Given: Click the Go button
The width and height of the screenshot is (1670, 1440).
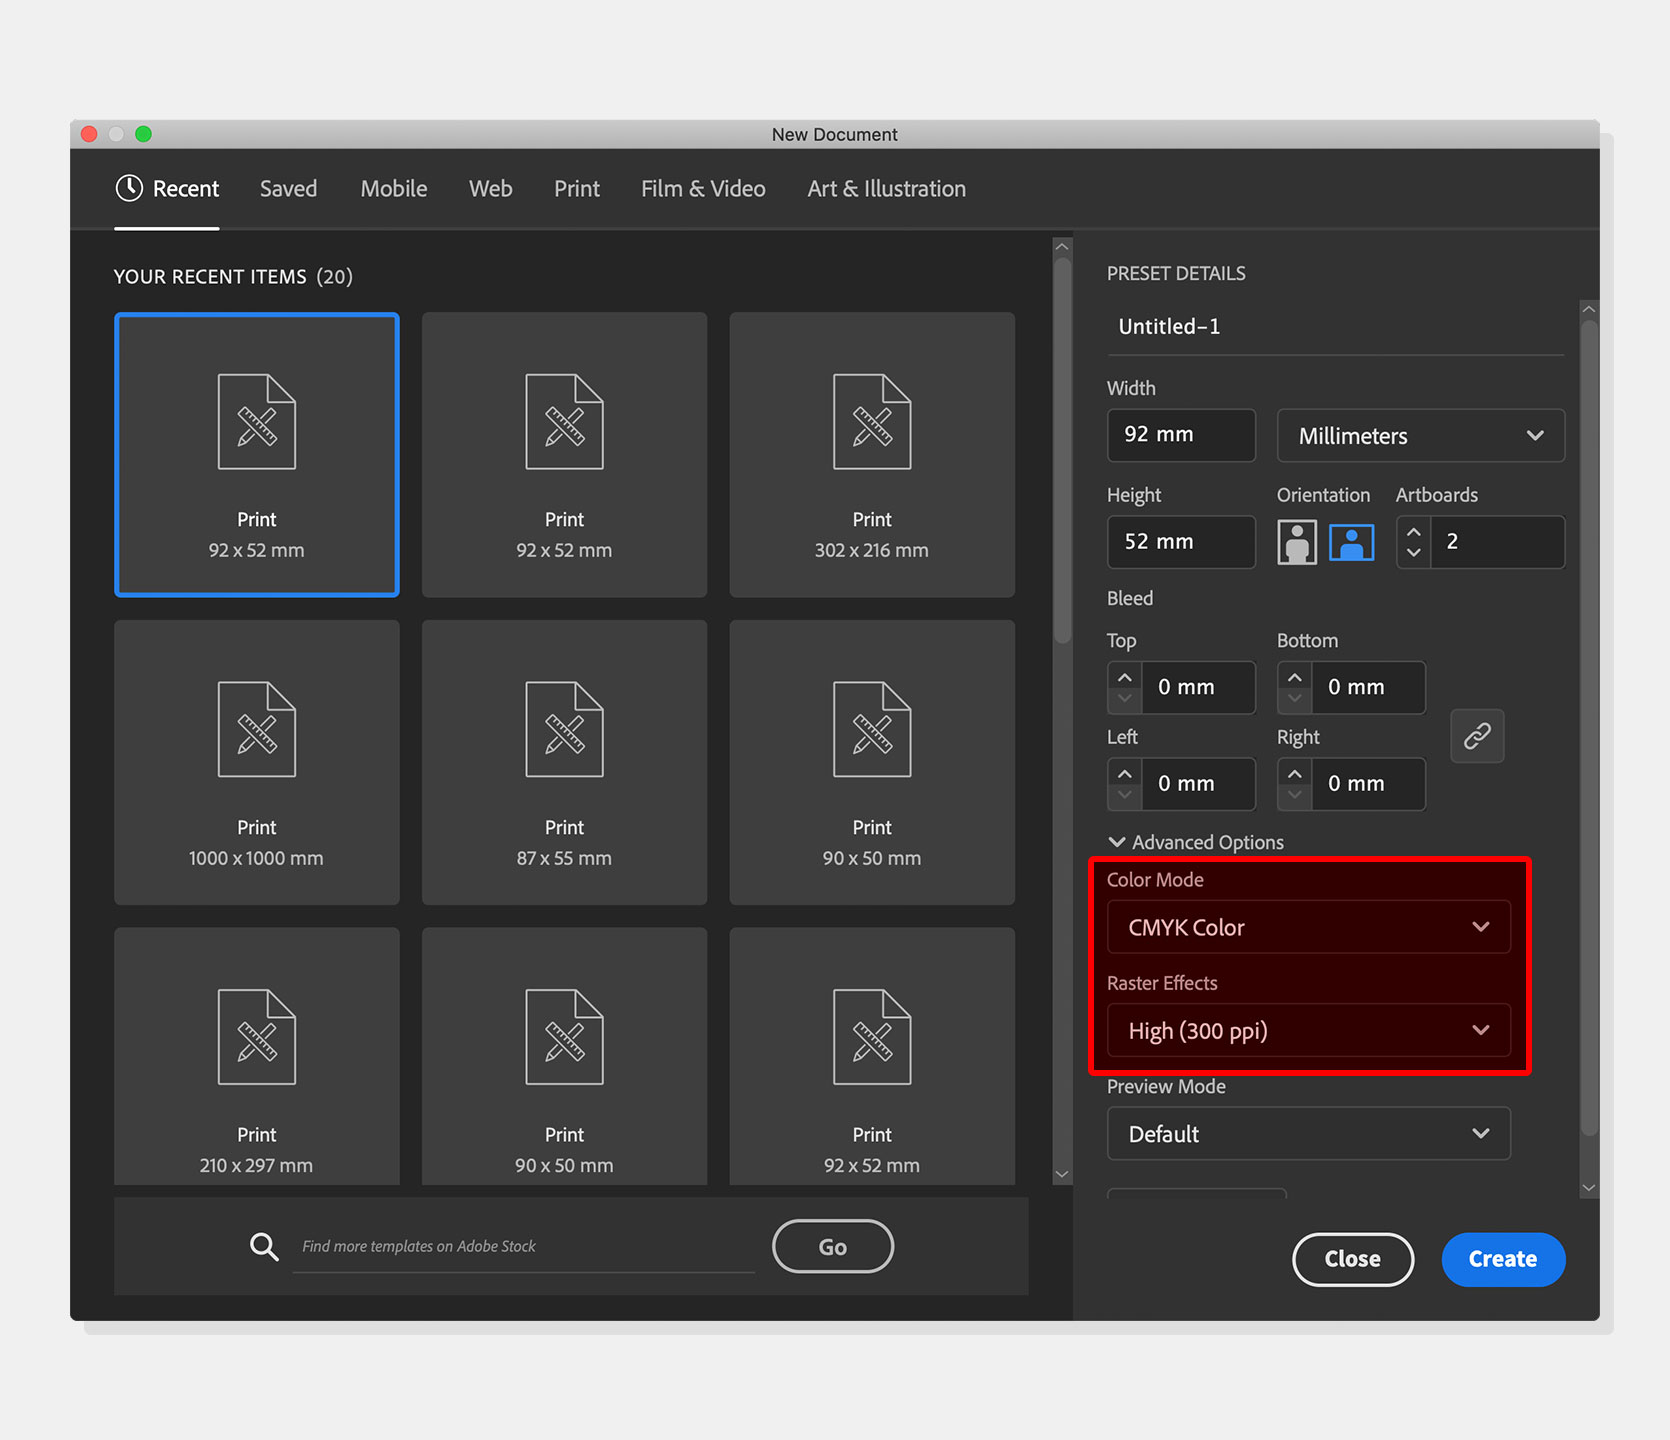Looking at the screenshot, I should (x=833, y=1246).
